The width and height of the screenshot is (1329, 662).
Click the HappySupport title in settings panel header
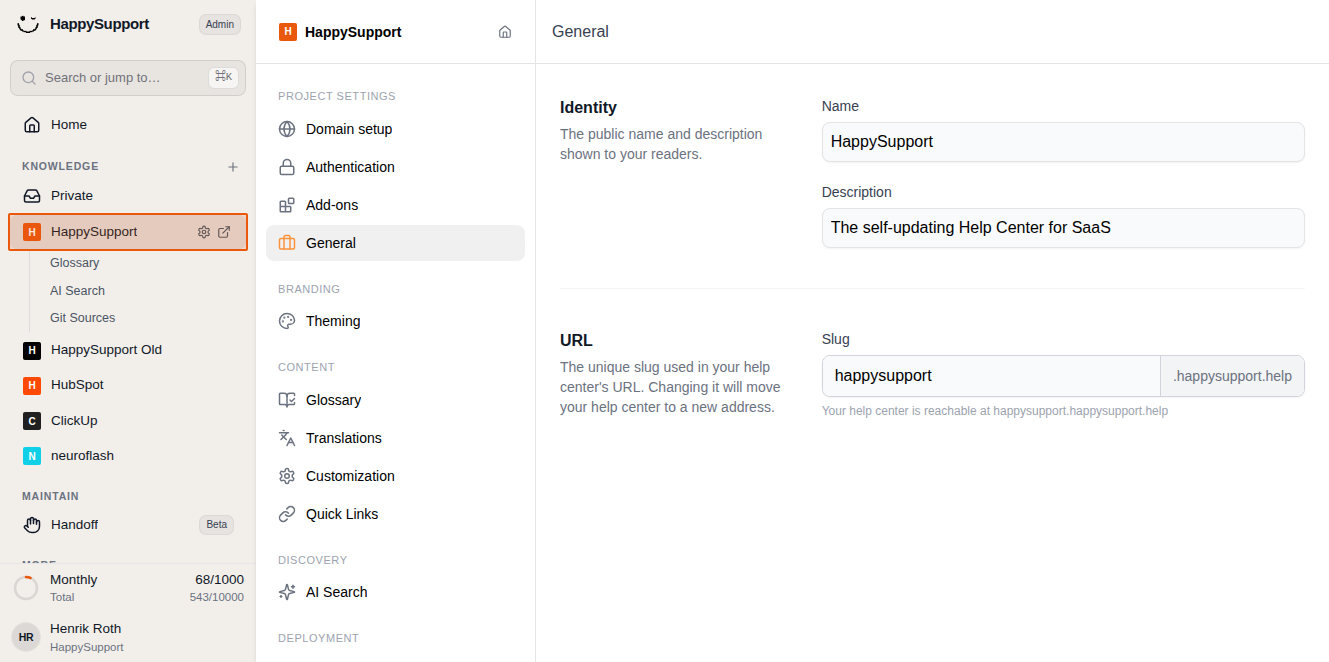coord(353,32)
